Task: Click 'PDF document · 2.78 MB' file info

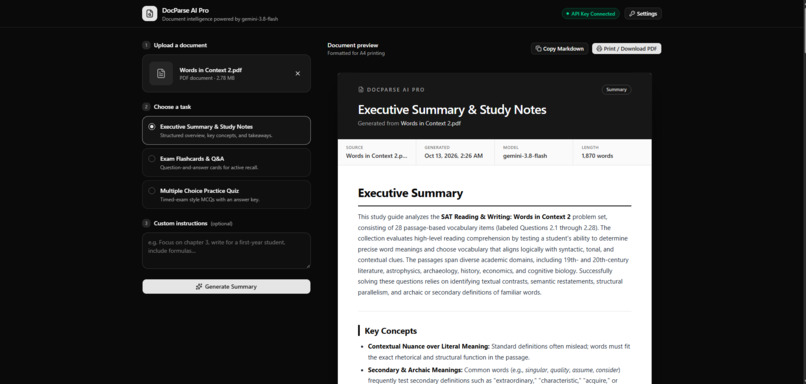Action: 207,78
